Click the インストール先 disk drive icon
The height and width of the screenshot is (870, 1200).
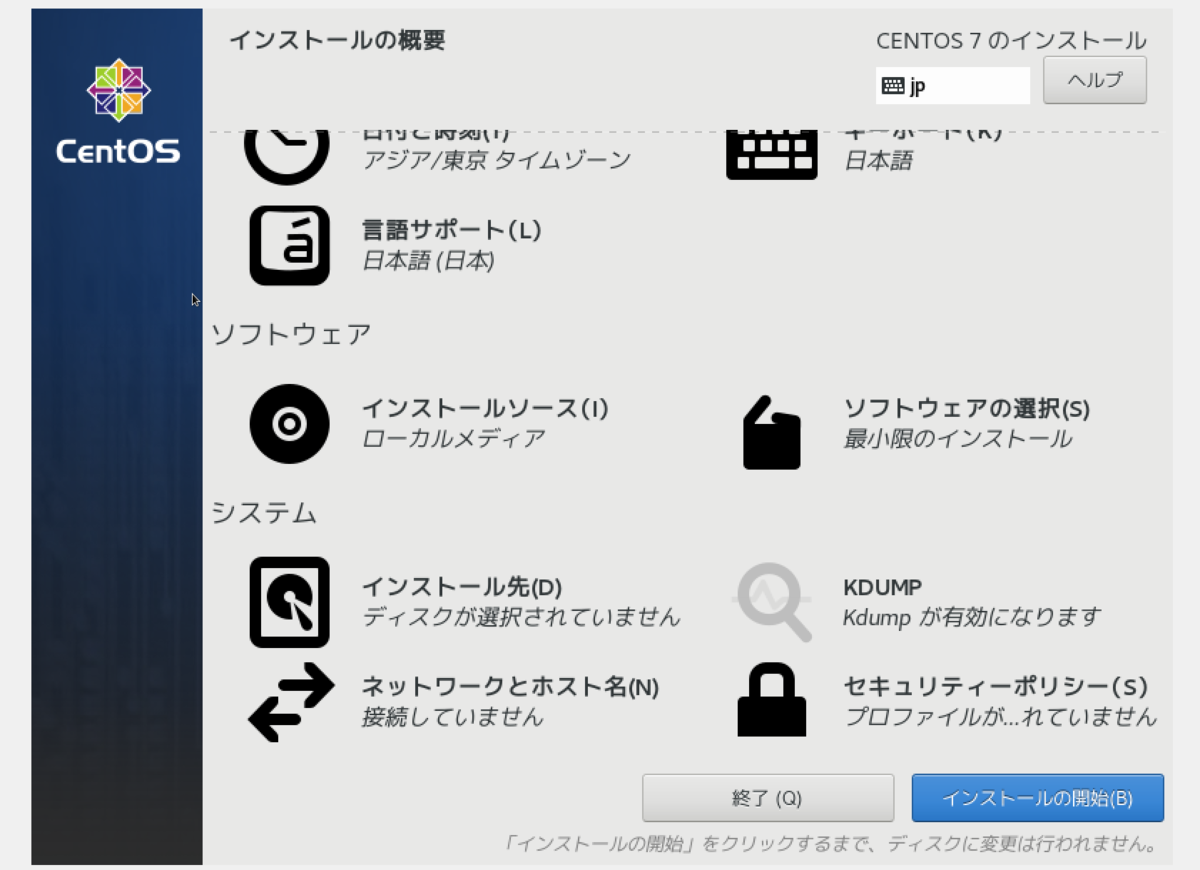(x=289, y=601)
